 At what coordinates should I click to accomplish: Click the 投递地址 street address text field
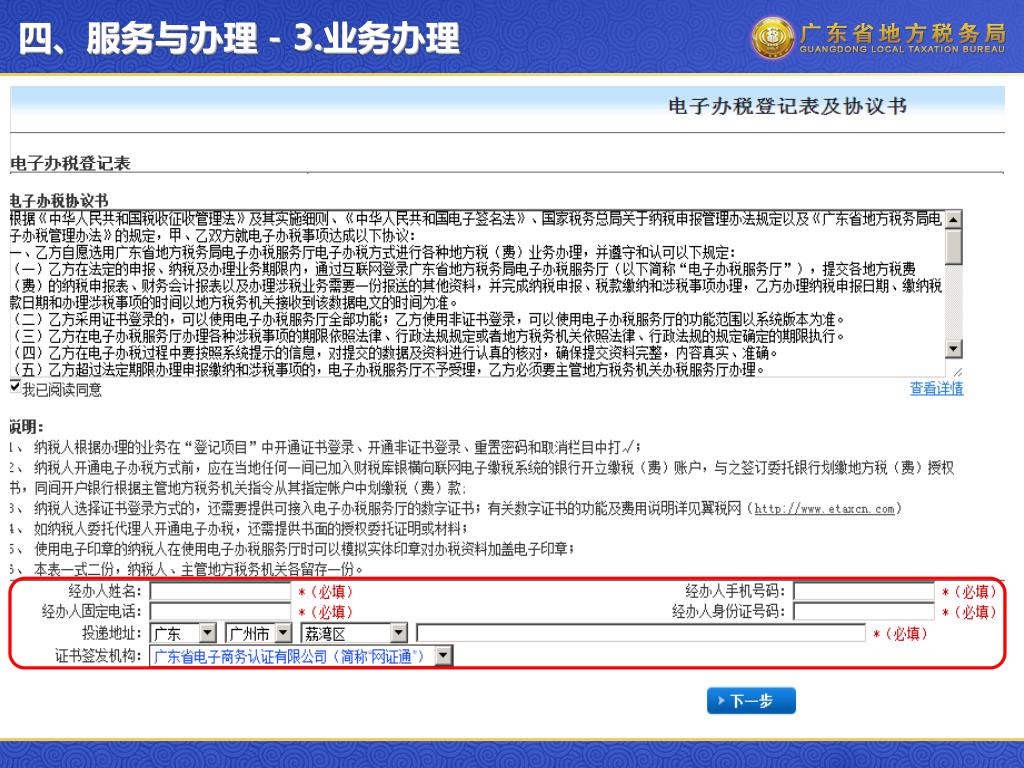(641, 633)
